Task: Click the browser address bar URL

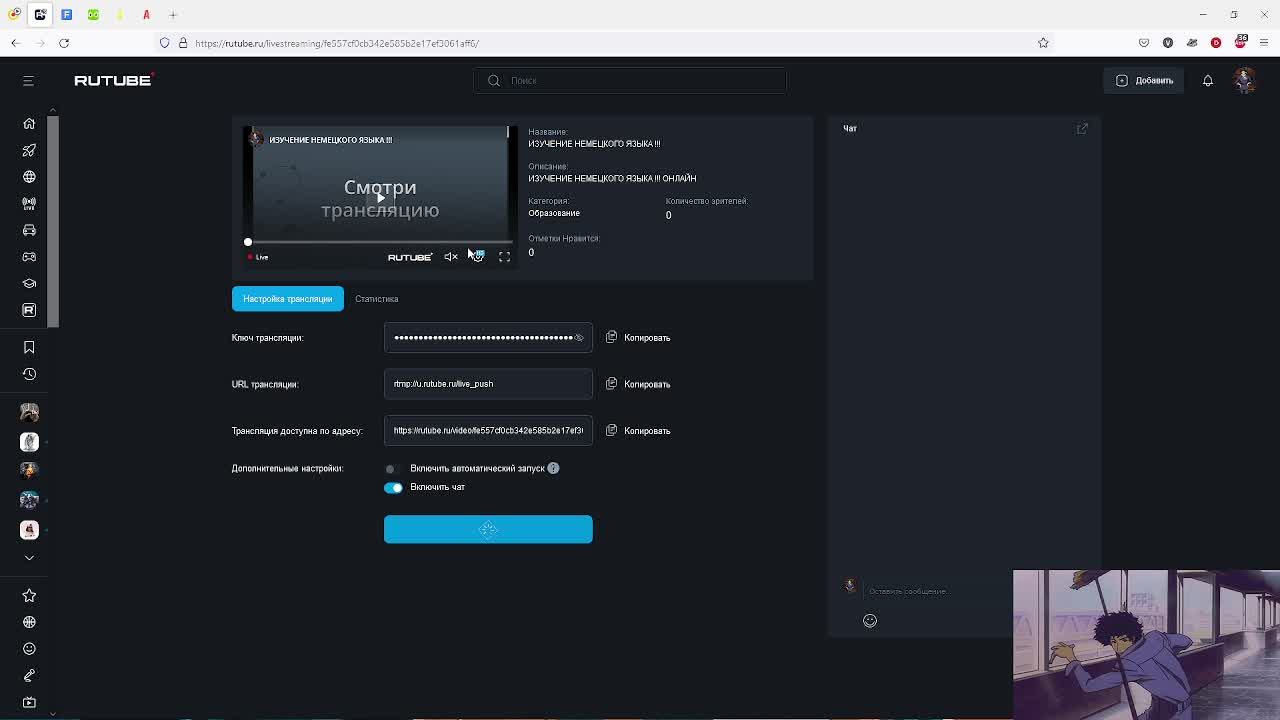Action: [337, 43]
